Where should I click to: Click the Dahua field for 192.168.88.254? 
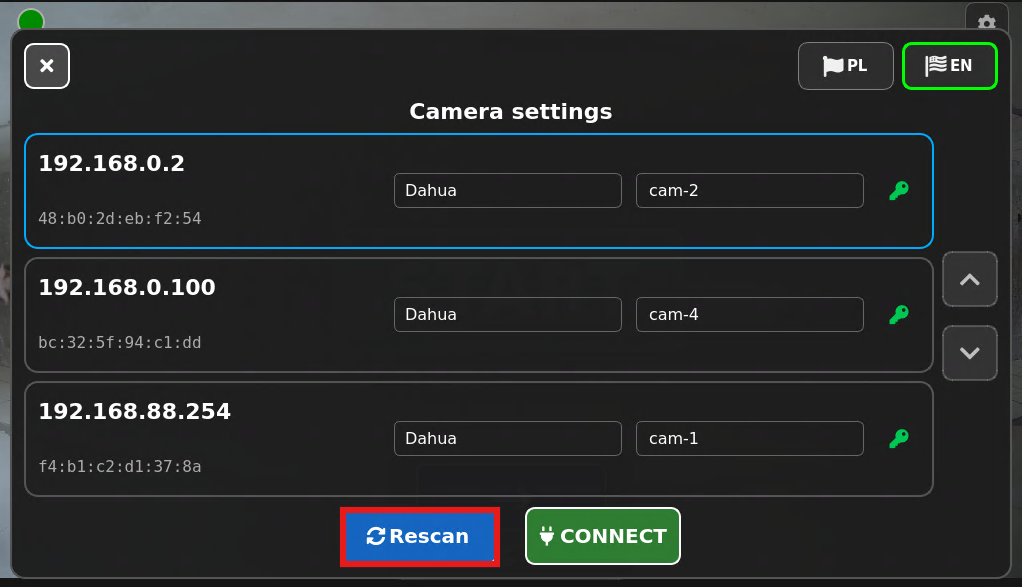coord(508,438)
